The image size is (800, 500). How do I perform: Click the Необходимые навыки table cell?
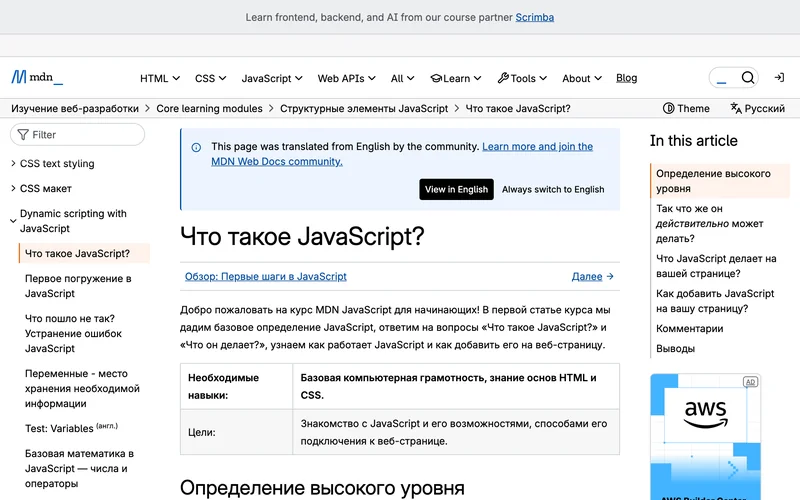click(236, 386)
